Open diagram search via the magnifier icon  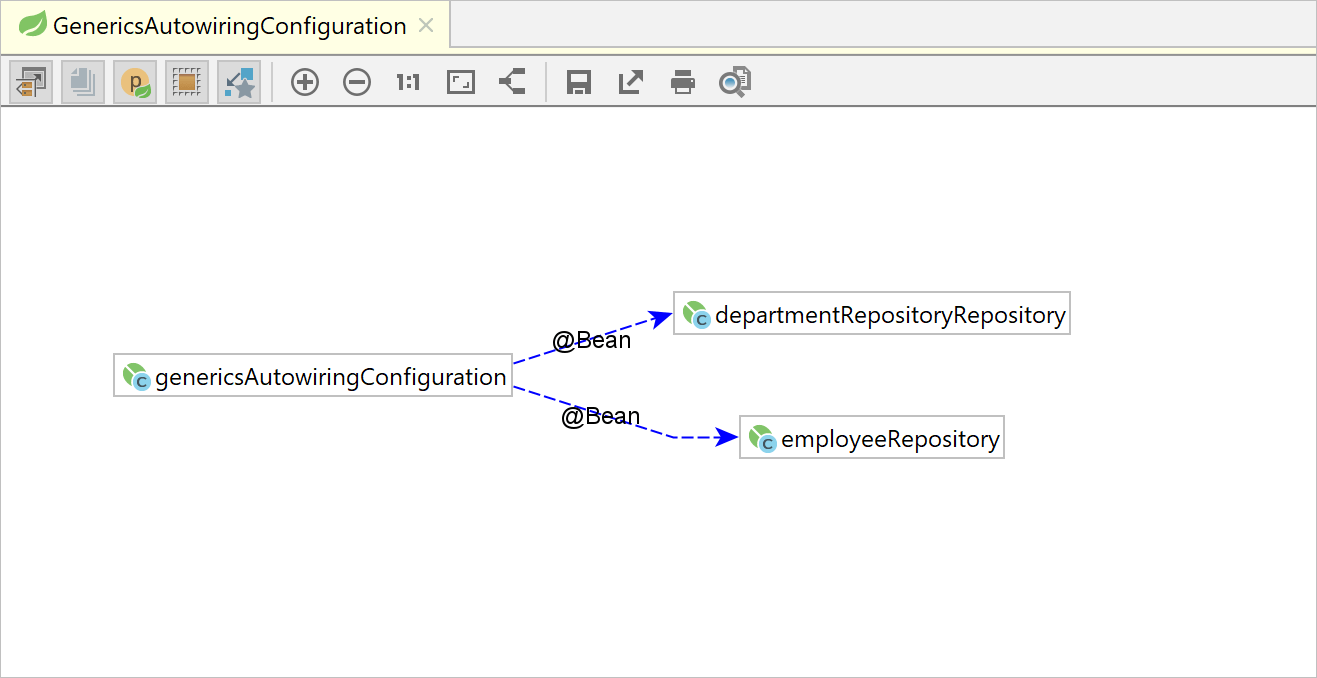point(734,82)
